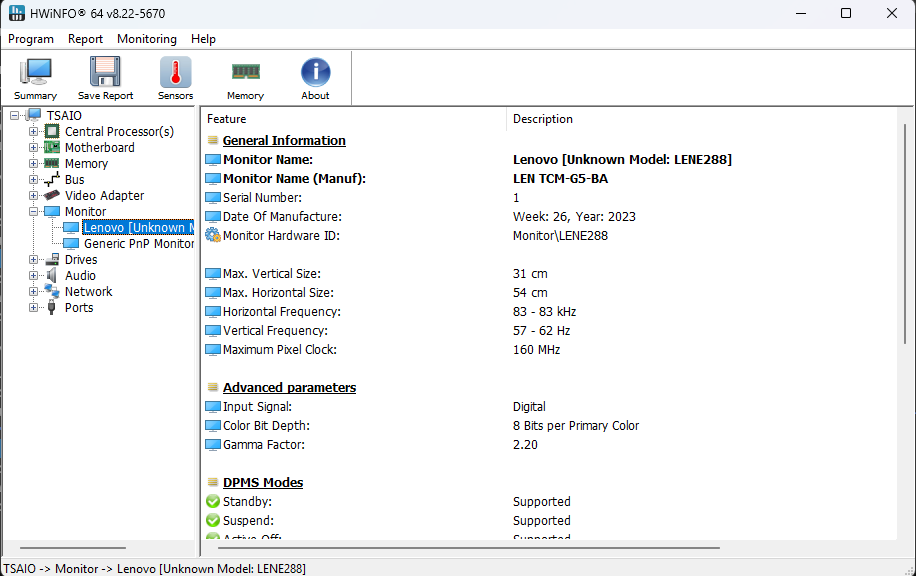Click the Motherboard tree icon
Screen dimensions: 916x576
tap(52, 147)
